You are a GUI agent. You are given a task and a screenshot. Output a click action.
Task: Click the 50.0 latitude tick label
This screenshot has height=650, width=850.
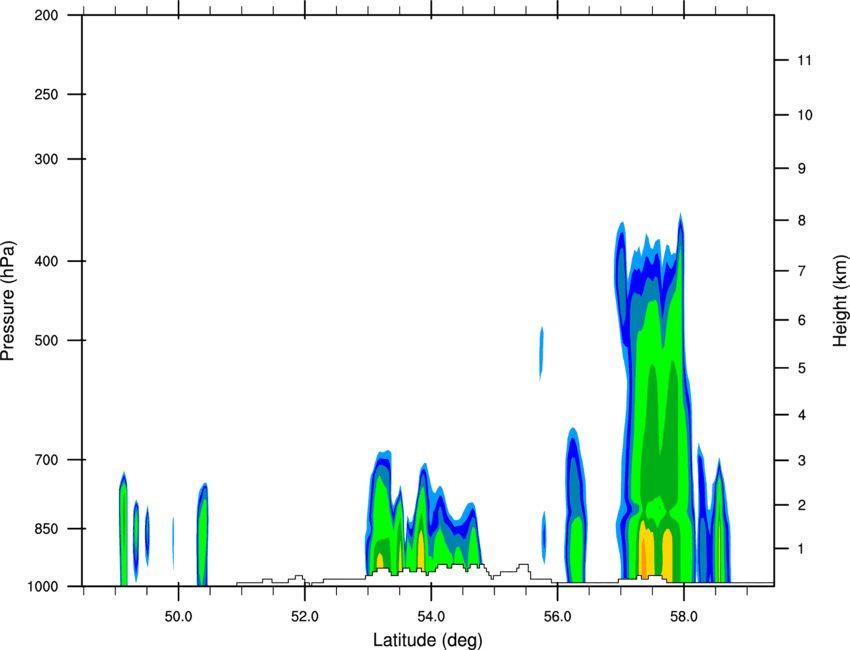point(178,617)
